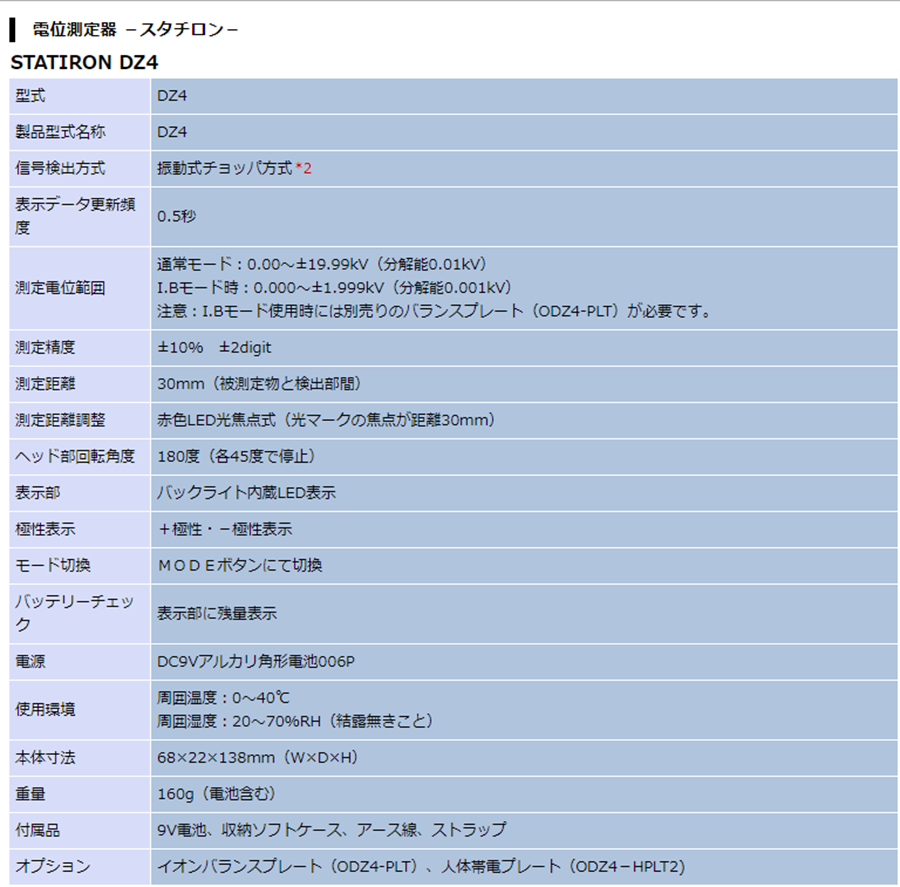
Task: Click the '測定距離調整' label cell
Action: click(80, 420)
